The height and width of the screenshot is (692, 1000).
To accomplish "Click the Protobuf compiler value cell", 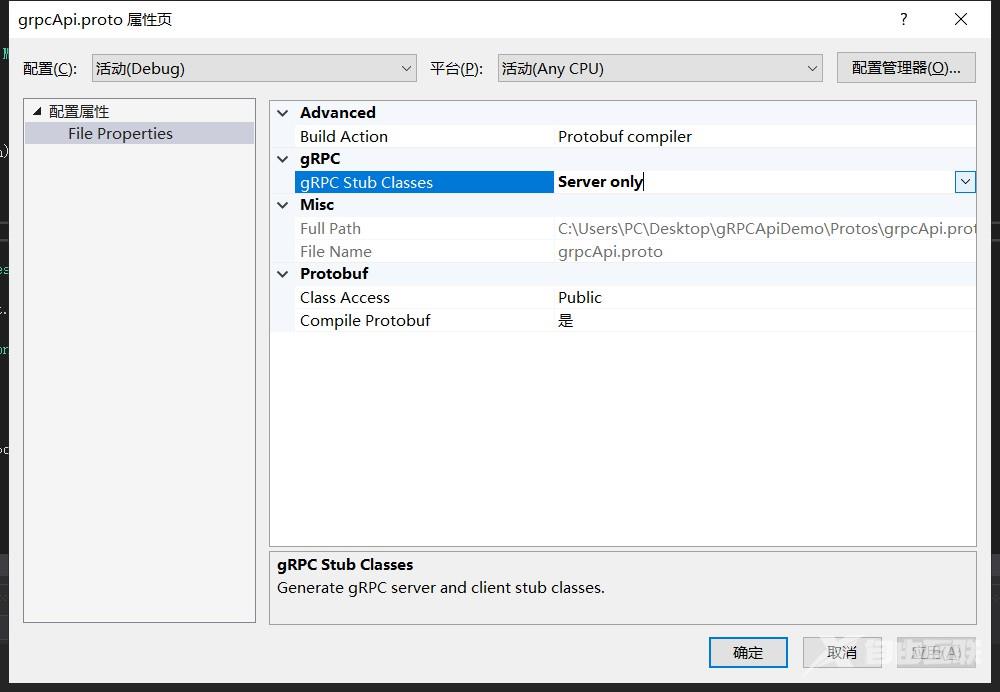I will (x=625, y=136).
